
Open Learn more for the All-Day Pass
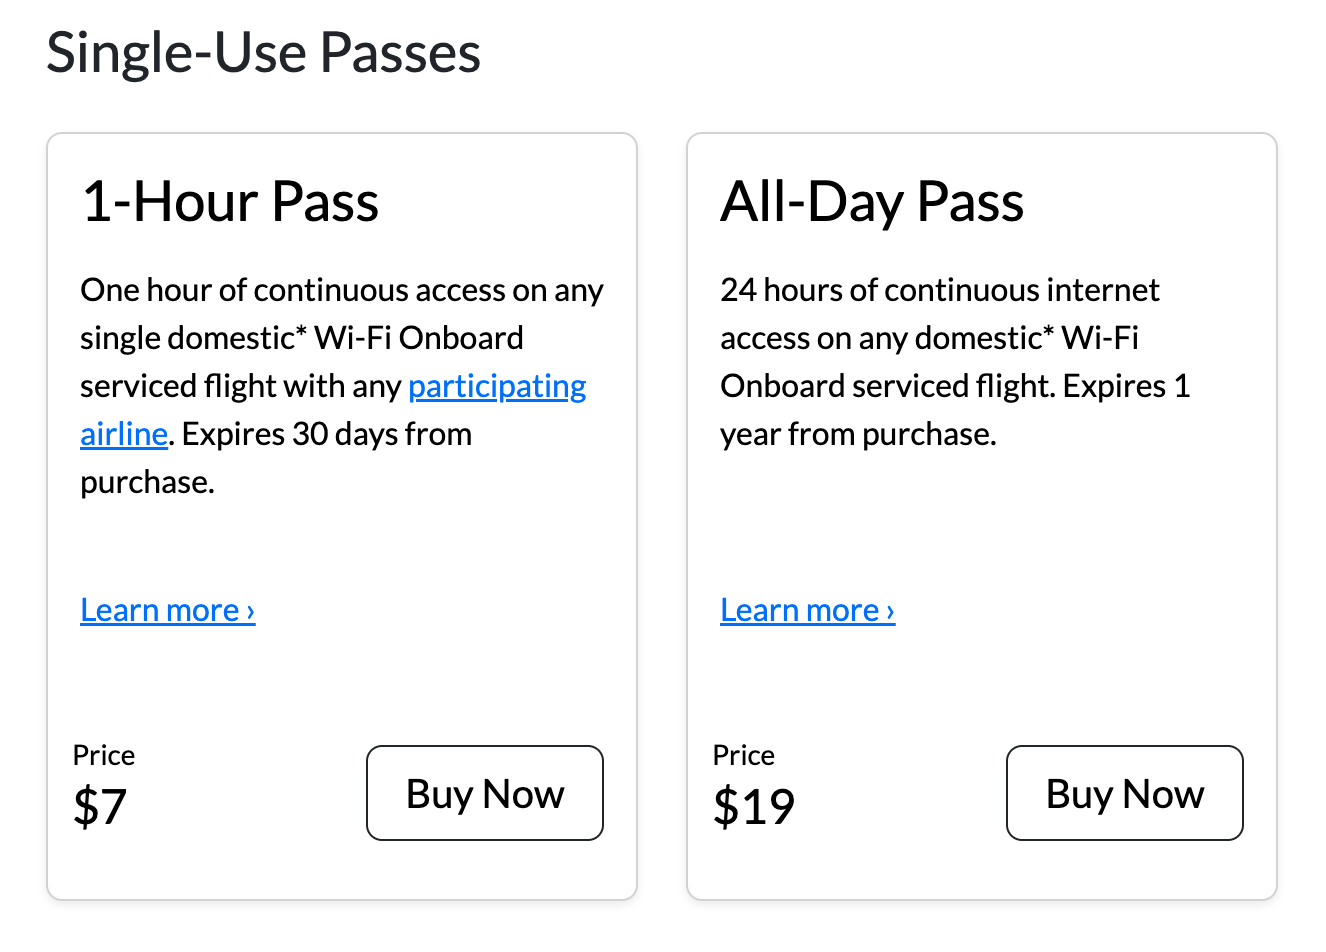click(800, 610)
